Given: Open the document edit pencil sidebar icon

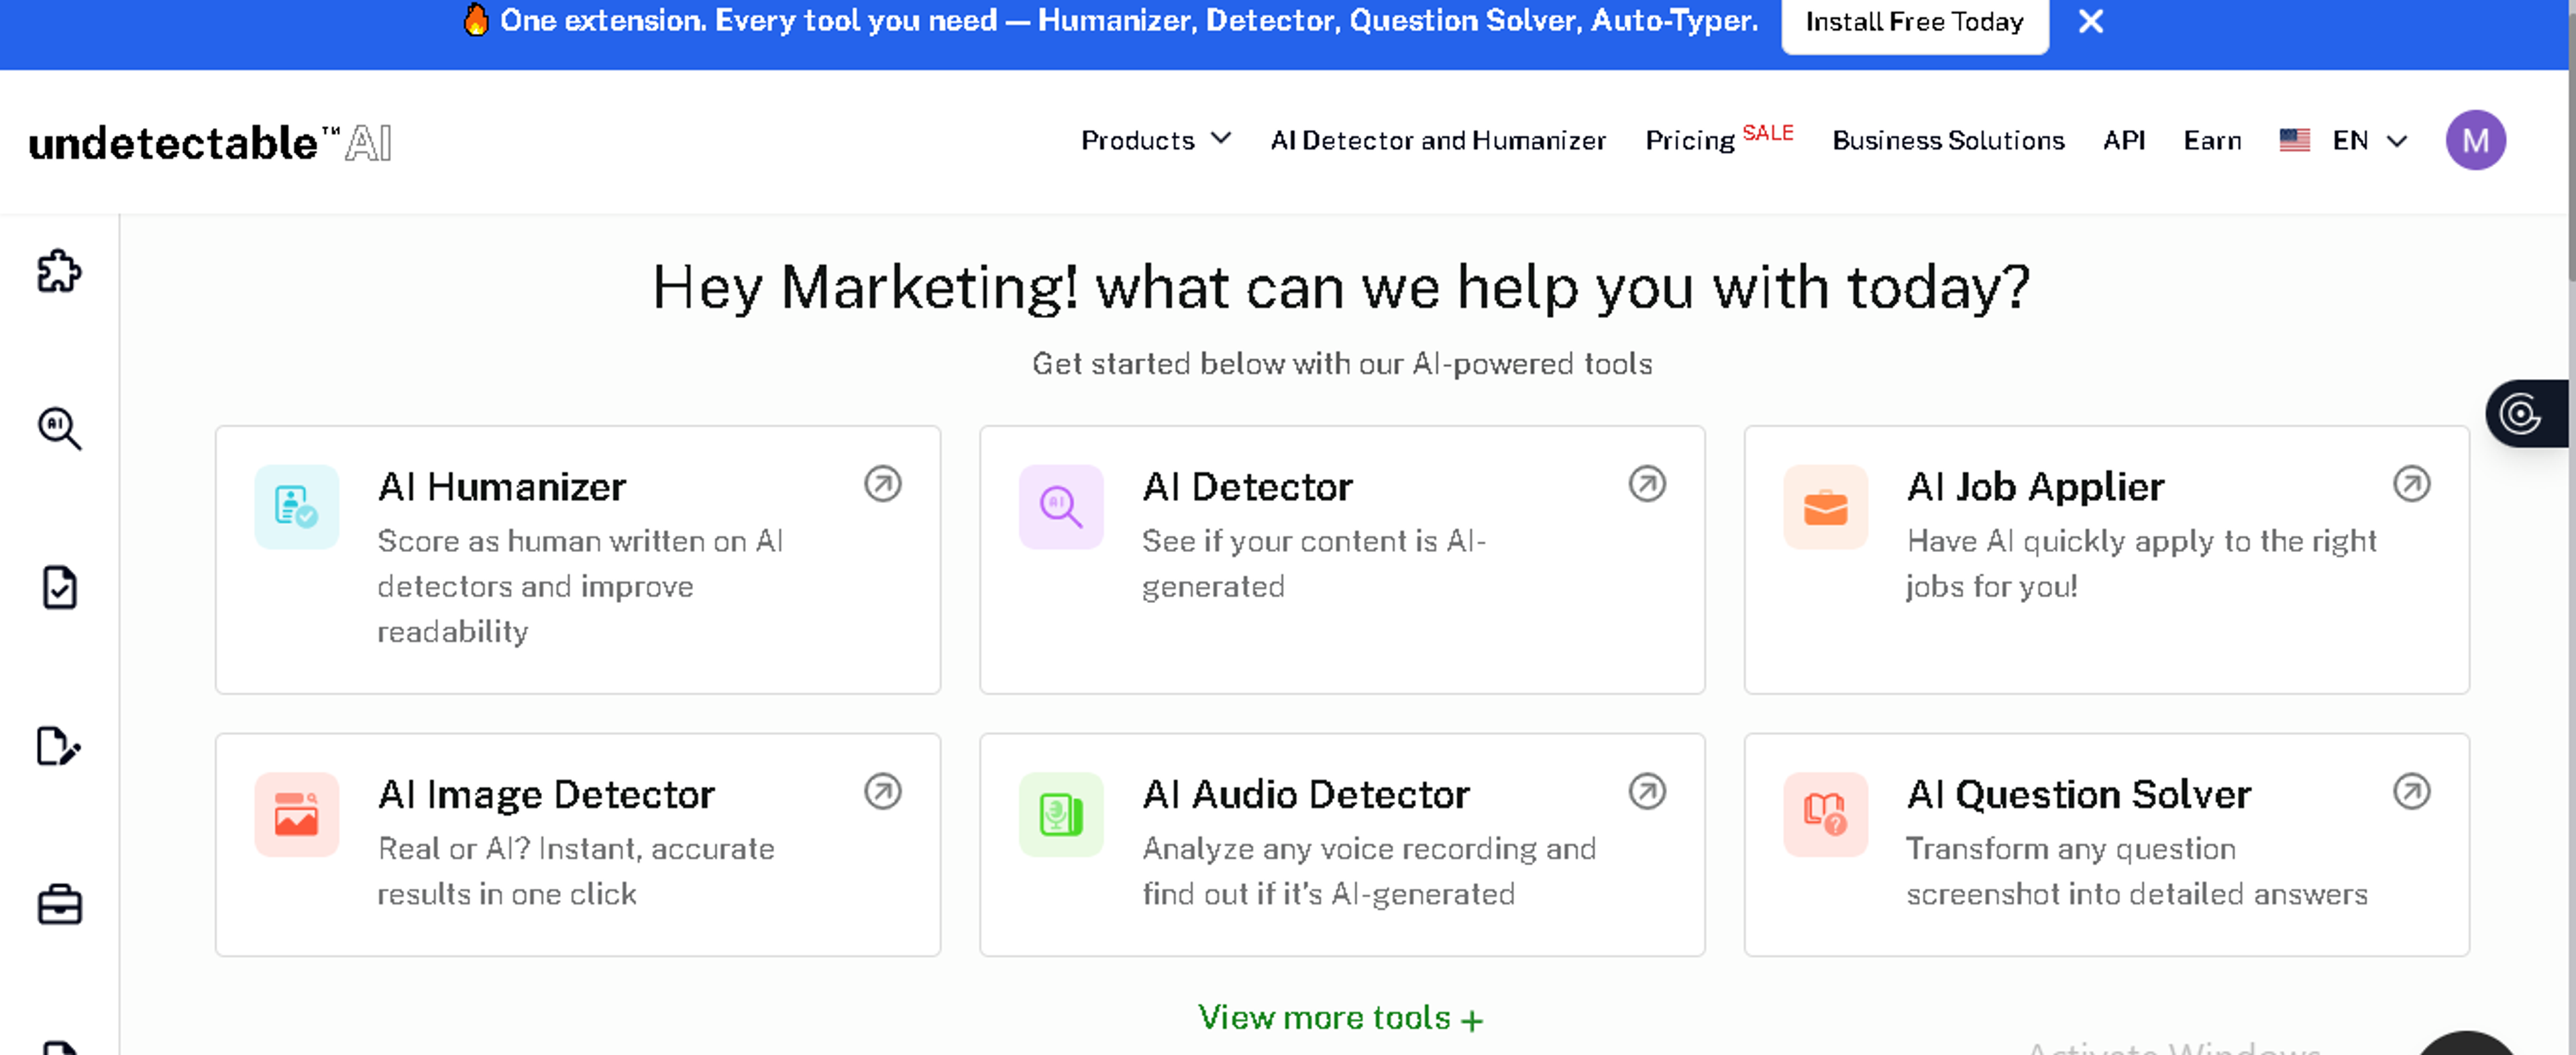Looking at the screenshot, I should (59, 746).
